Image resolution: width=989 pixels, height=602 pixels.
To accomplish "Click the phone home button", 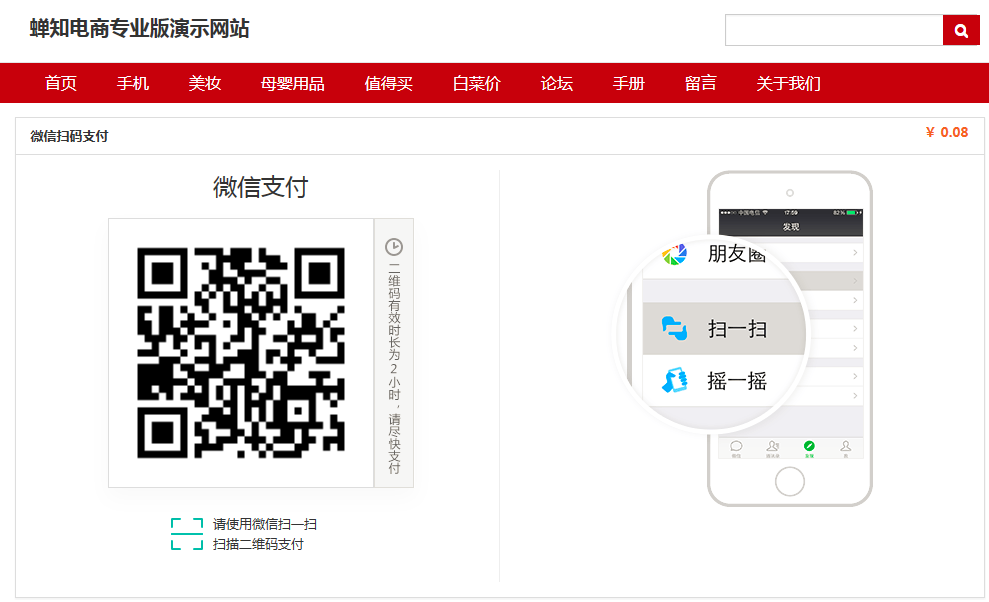I will click(x=790, y=481).
